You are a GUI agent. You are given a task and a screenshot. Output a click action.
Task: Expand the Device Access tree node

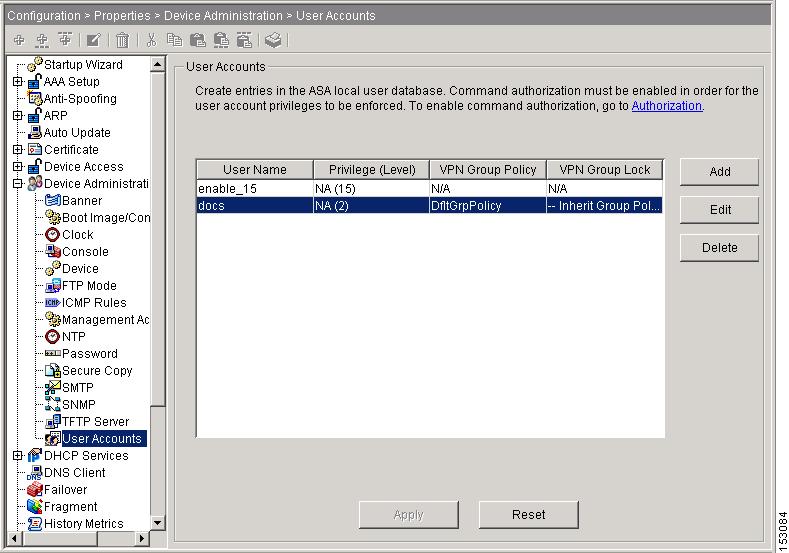click(x=18, y=167)
